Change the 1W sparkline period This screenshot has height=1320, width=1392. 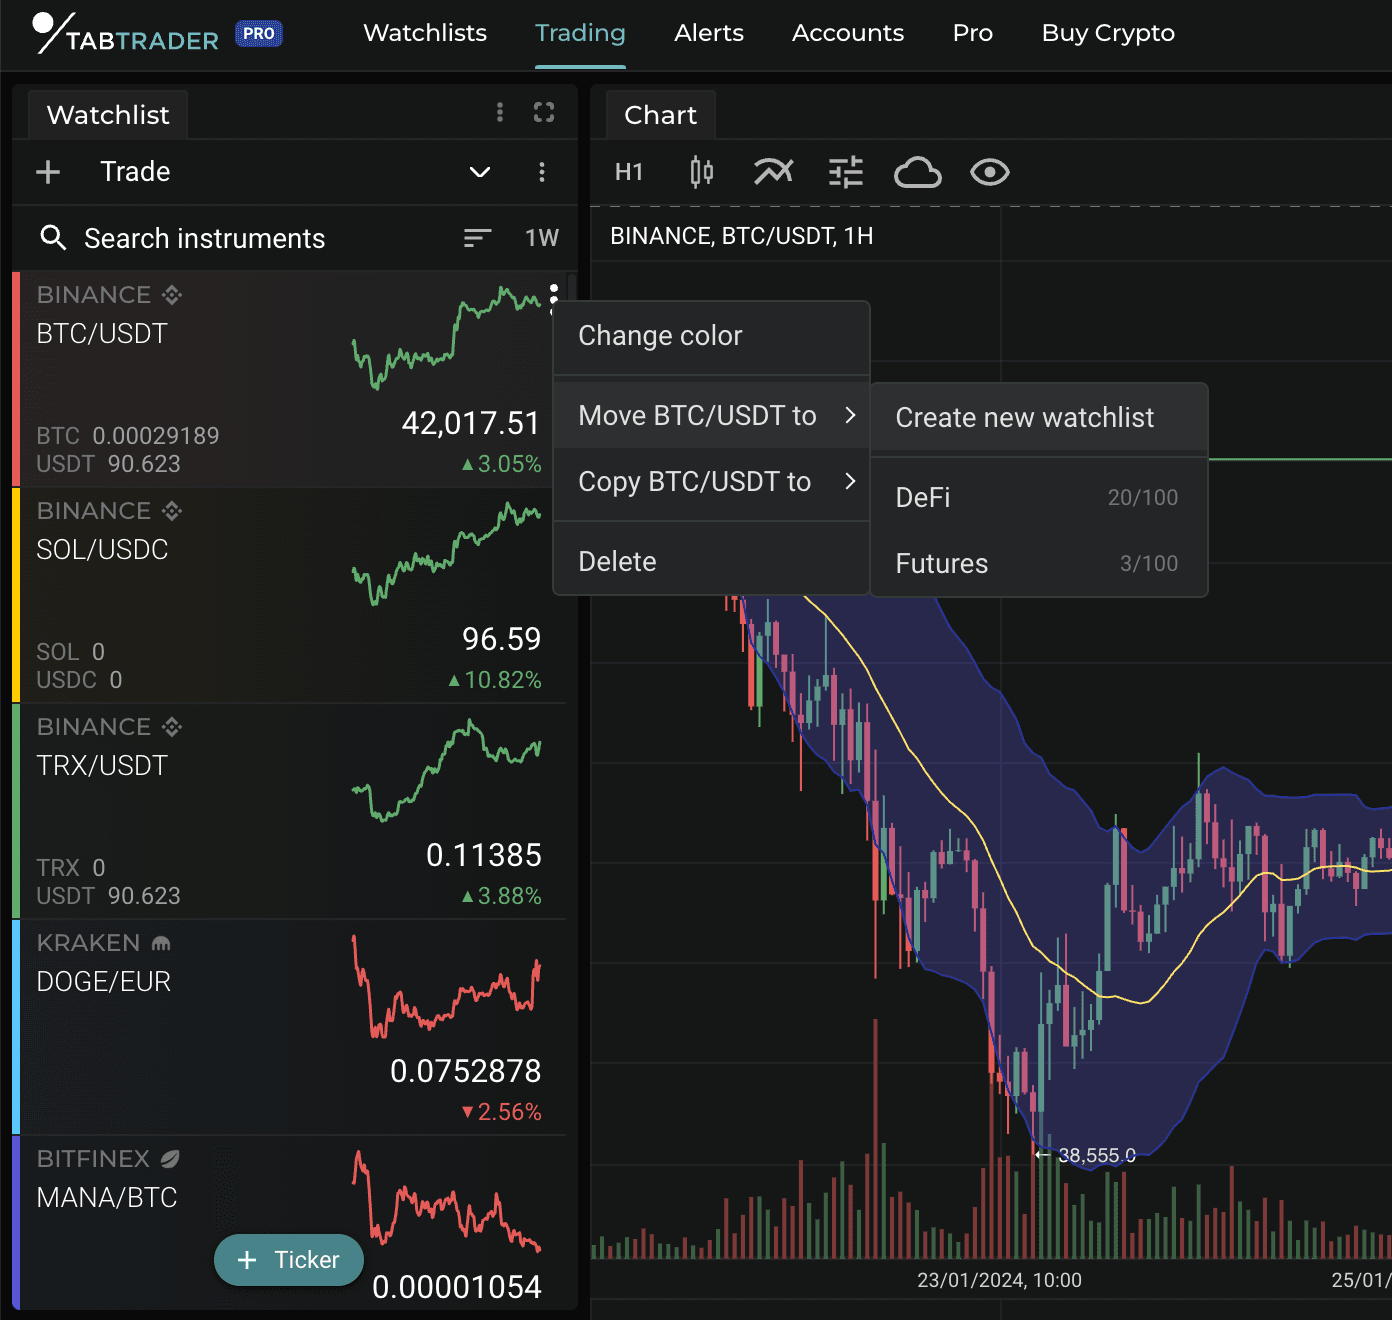tap(542, 238)
